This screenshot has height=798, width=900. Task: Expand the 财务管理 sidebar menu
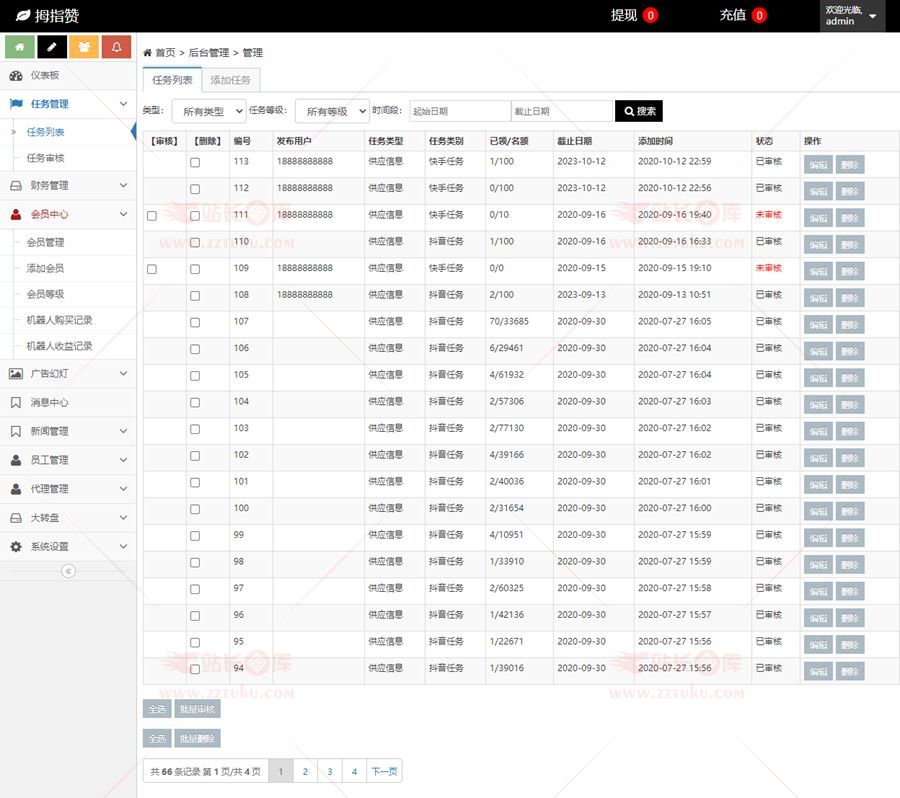[x=68, y=185]
